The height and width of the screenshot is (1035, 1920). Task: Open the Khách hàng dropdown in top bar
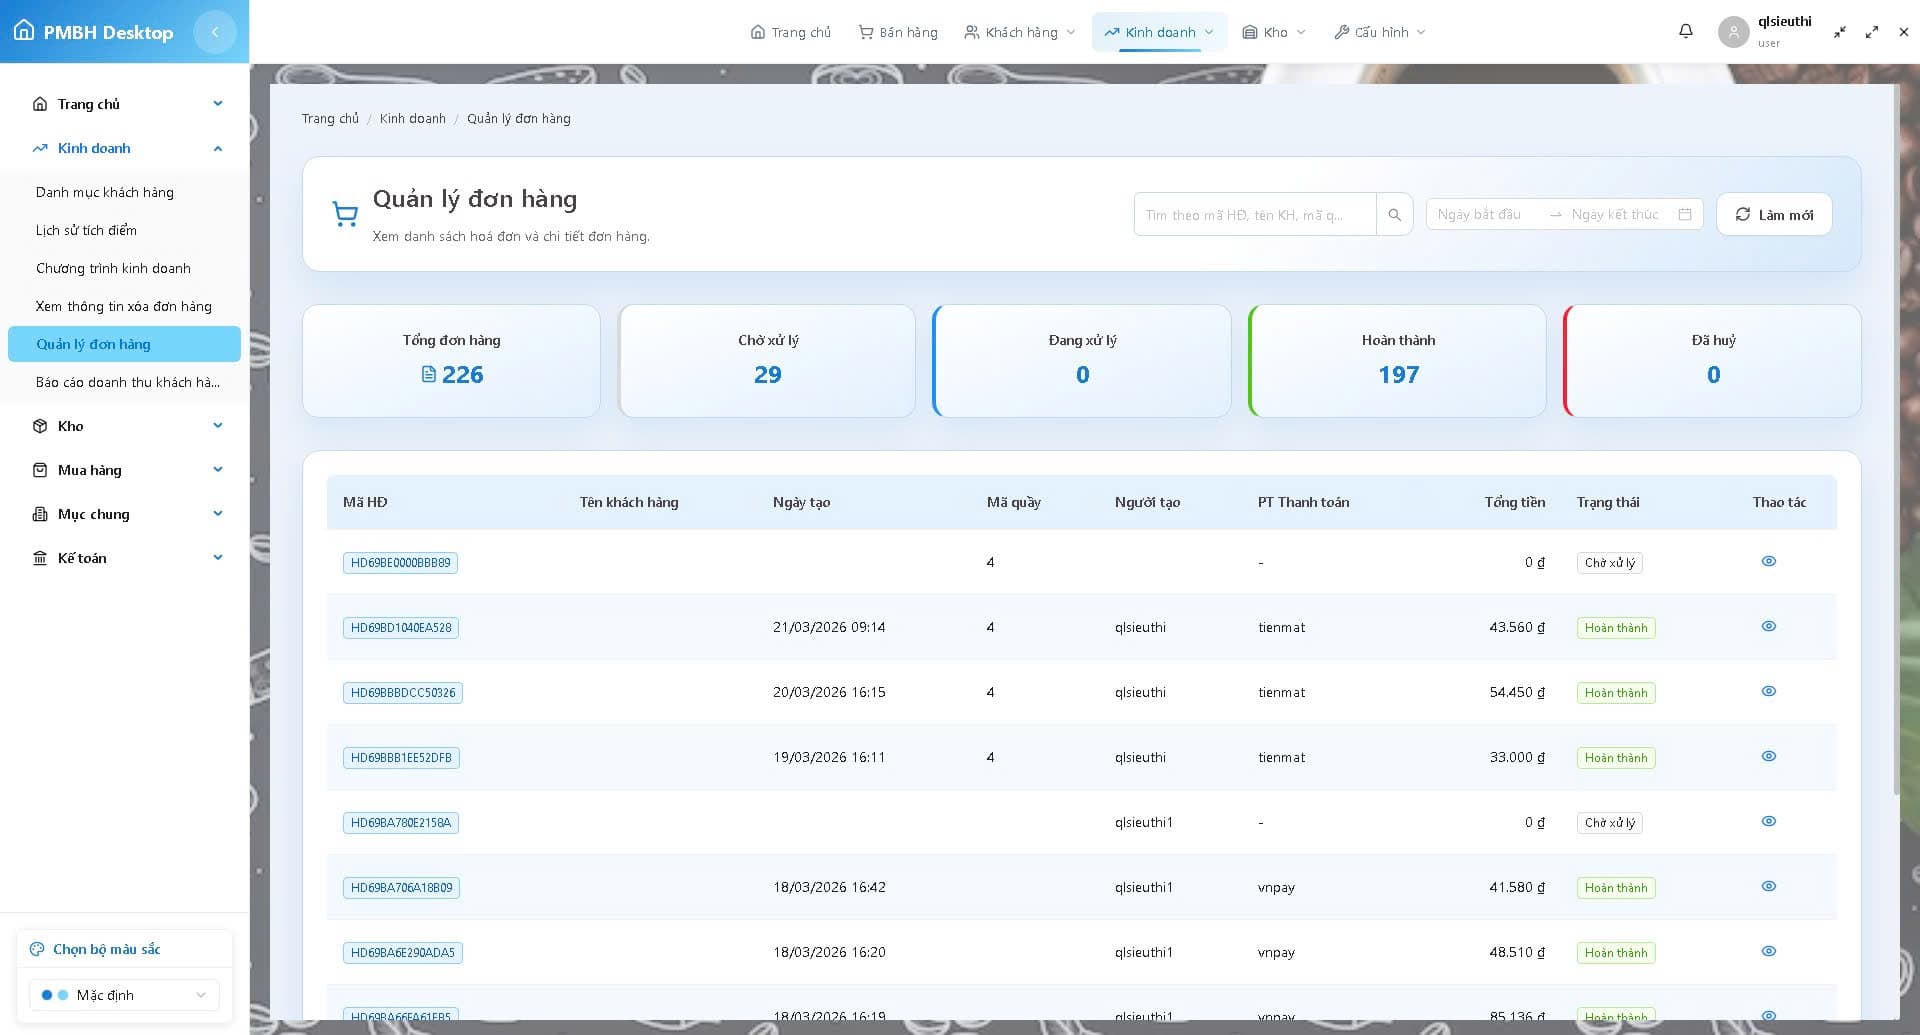pos(1018,31)
